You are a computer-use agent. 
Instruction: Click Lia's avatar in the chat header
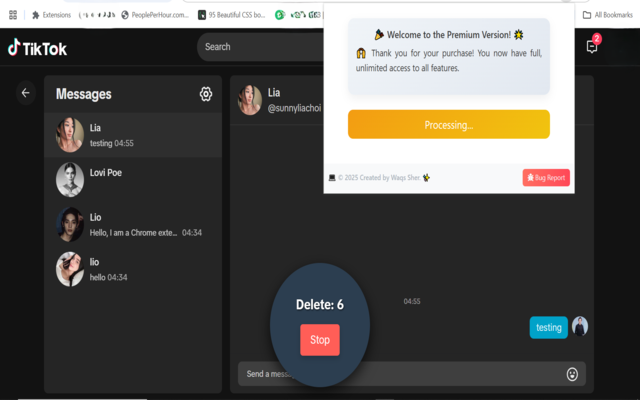(250, 100)
